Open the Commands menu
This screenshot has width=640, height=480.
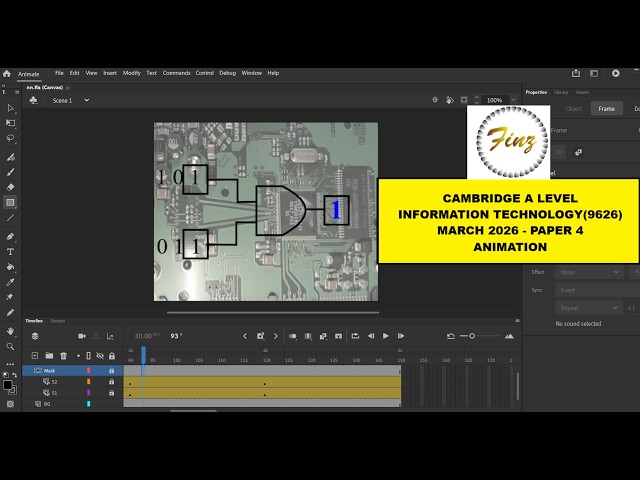(x=176, y=73)
